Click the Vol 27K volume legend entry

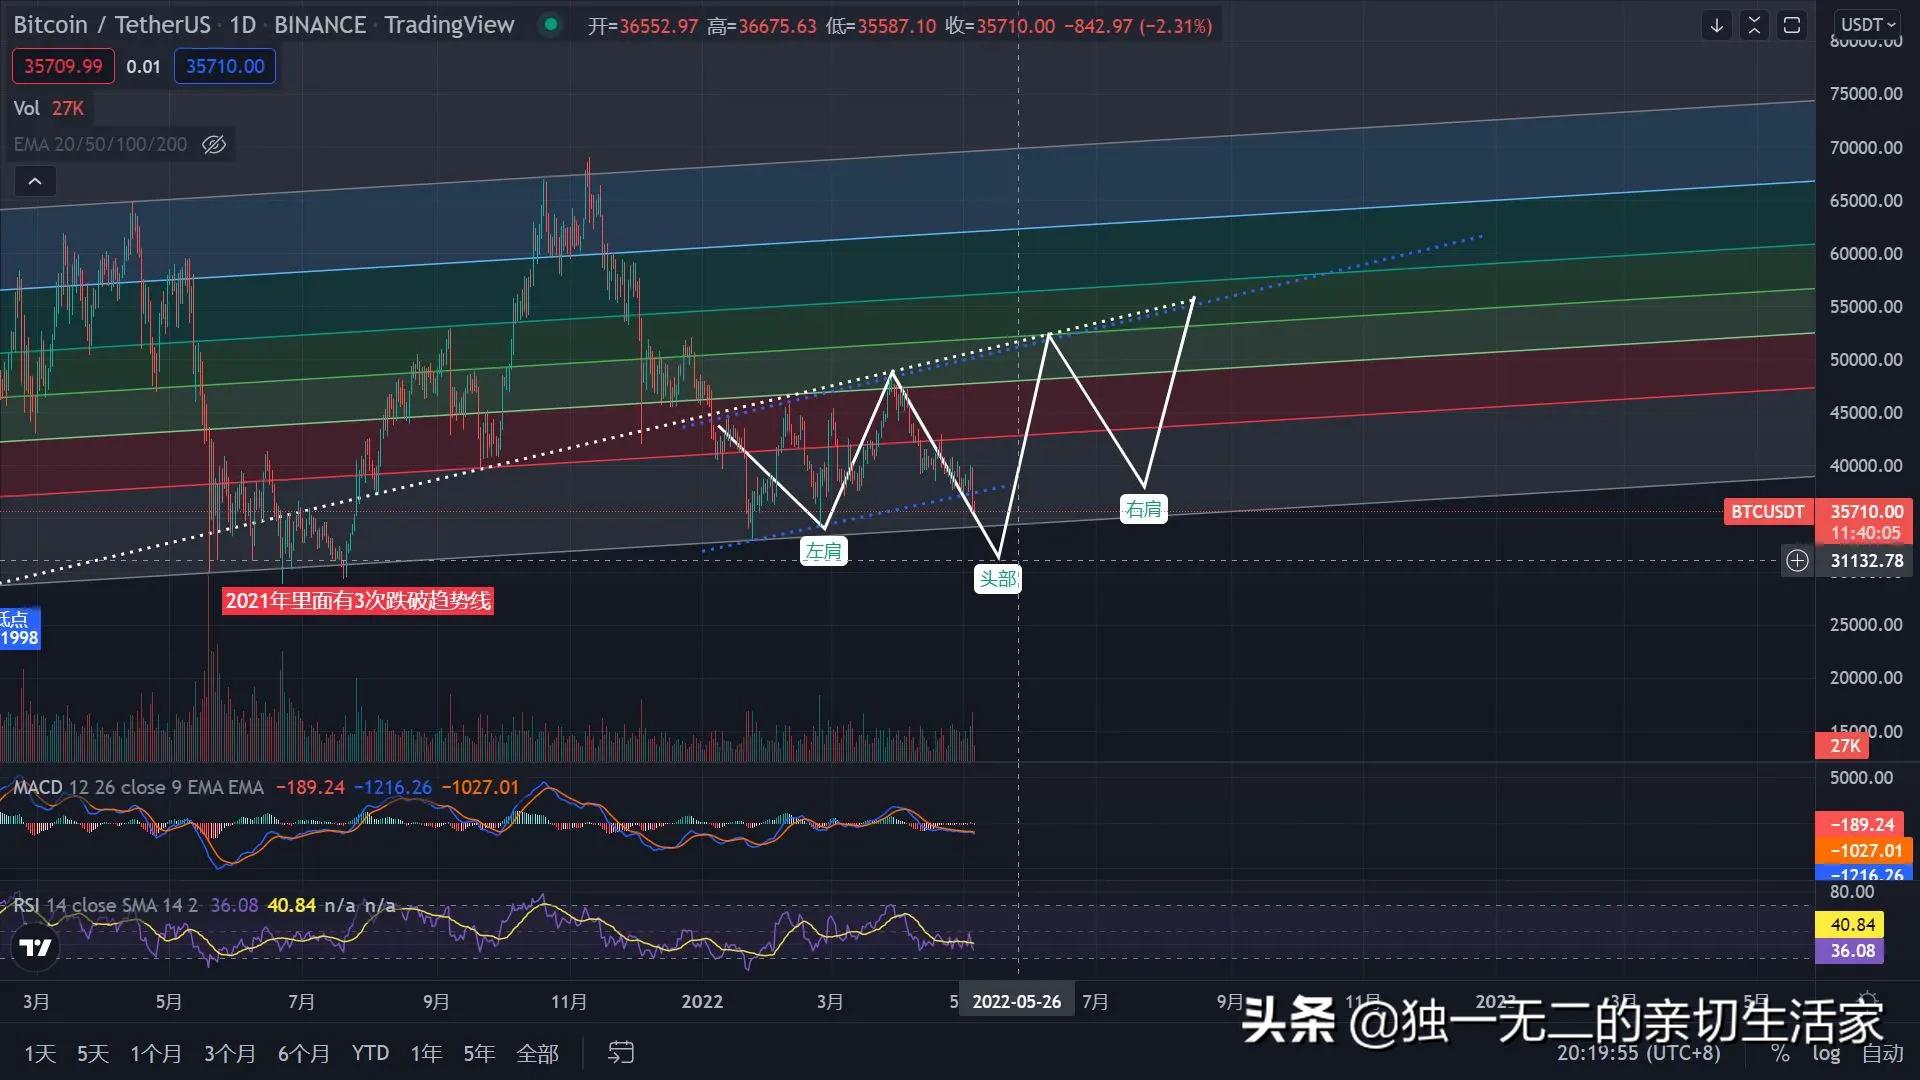coord(48,107)
